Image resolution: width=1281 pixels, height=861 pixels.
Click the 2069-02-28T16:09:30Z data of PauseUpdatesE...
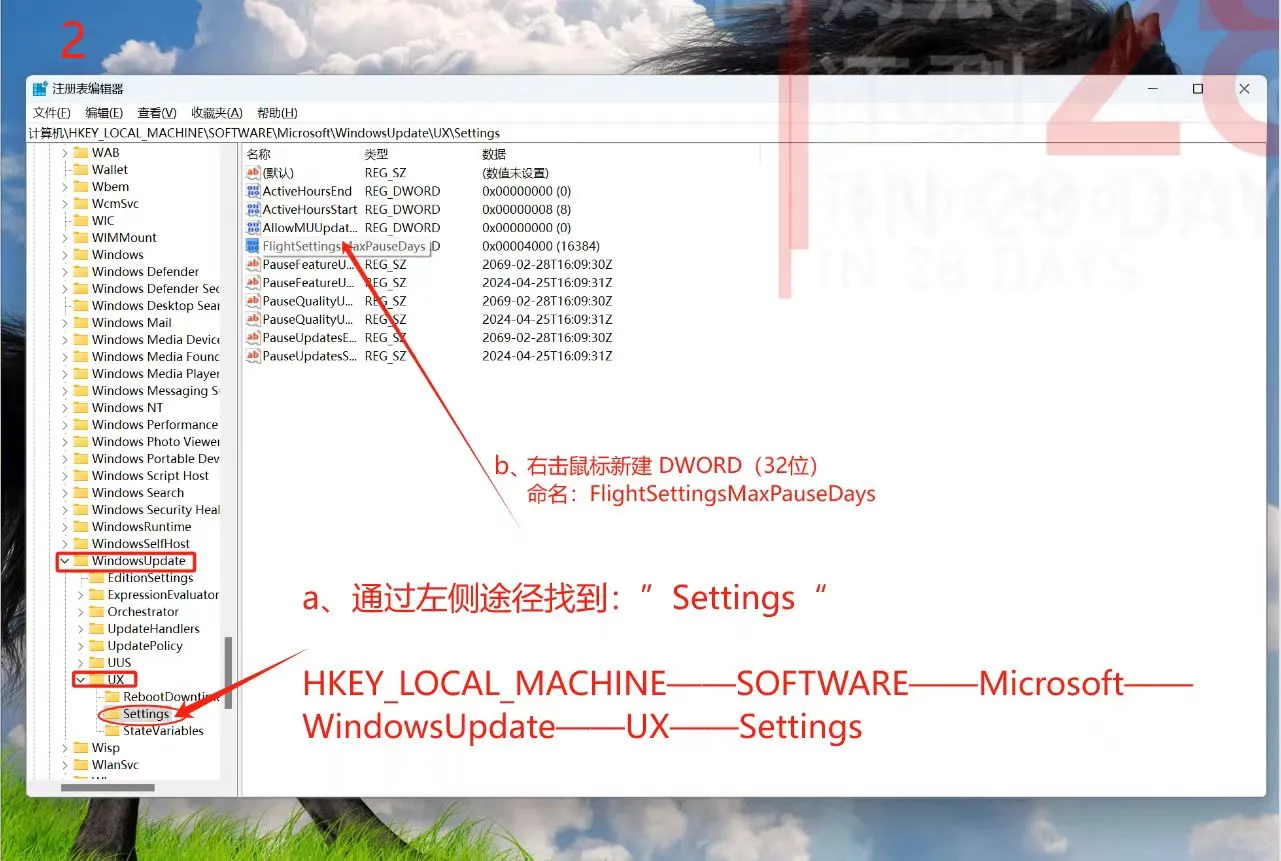point(547,337)
